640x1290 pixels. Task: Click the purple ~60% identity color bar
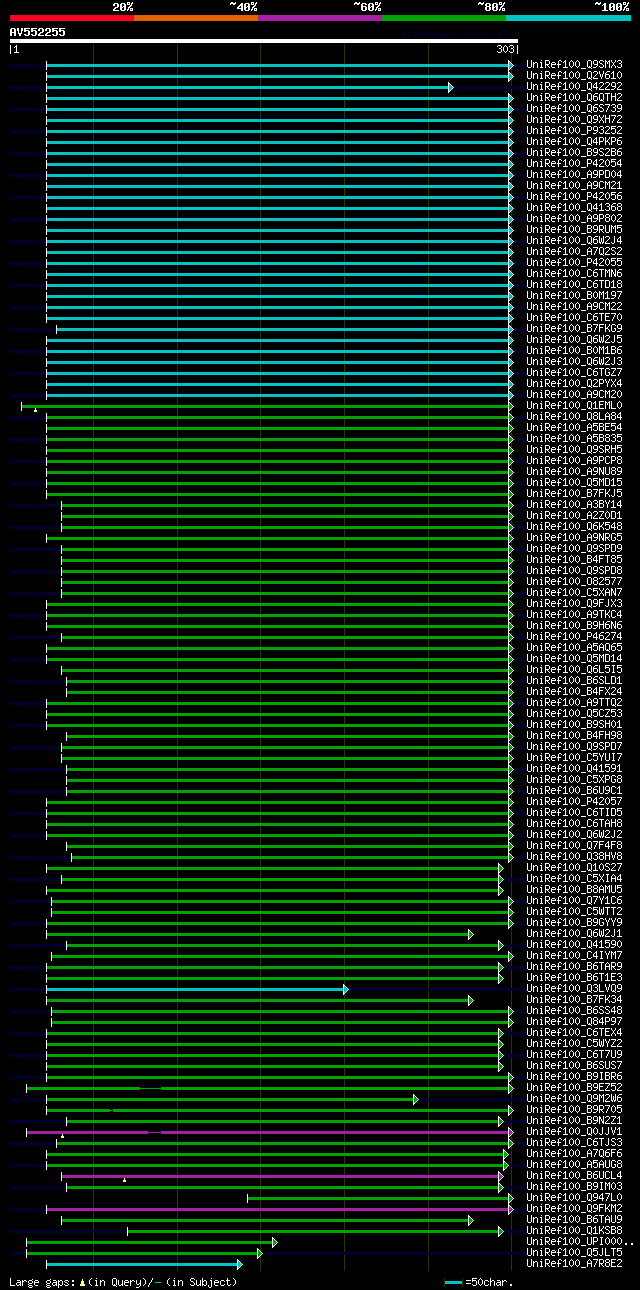coord(319,18)
